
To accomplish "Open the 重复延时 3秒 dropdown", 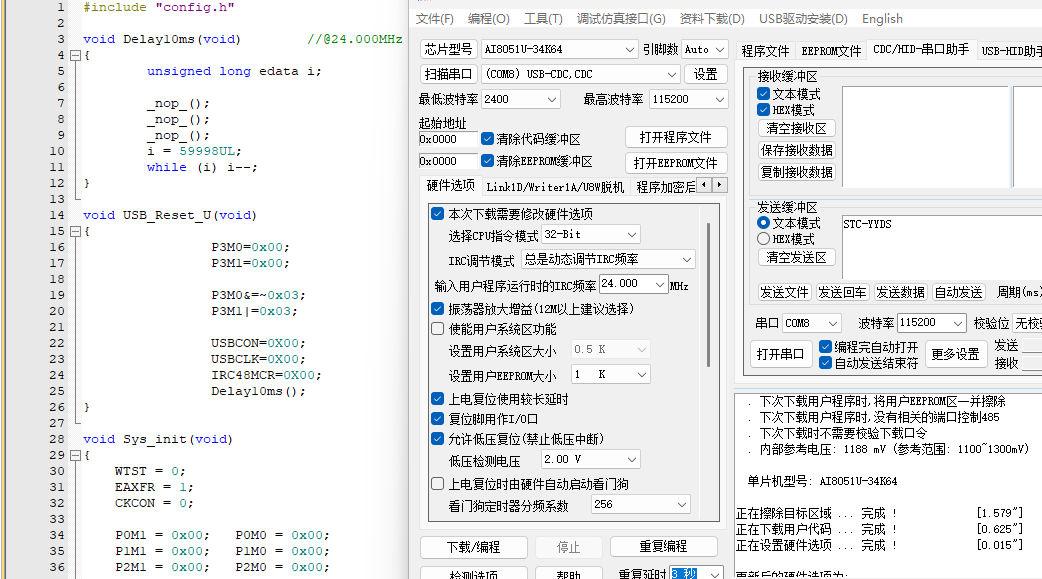I will click(x=696, y=573).
